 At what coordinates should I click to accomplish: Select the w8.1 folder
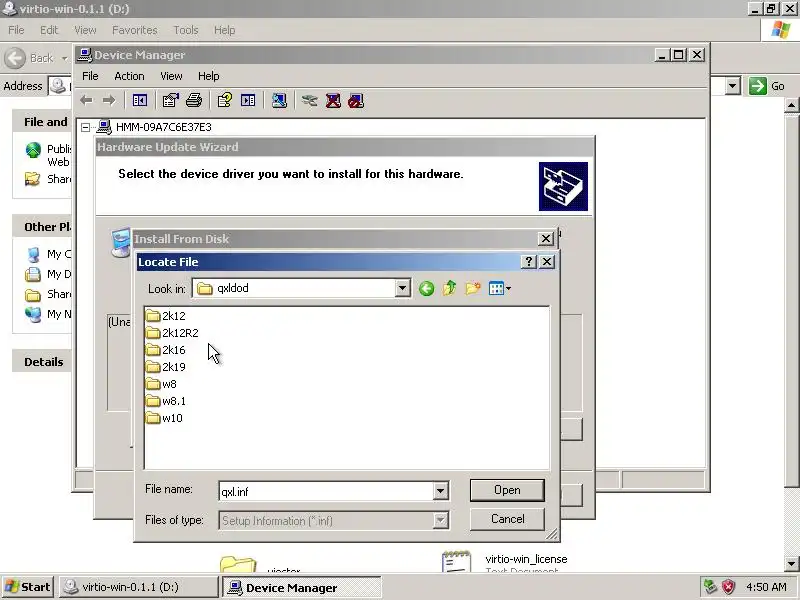166,401
